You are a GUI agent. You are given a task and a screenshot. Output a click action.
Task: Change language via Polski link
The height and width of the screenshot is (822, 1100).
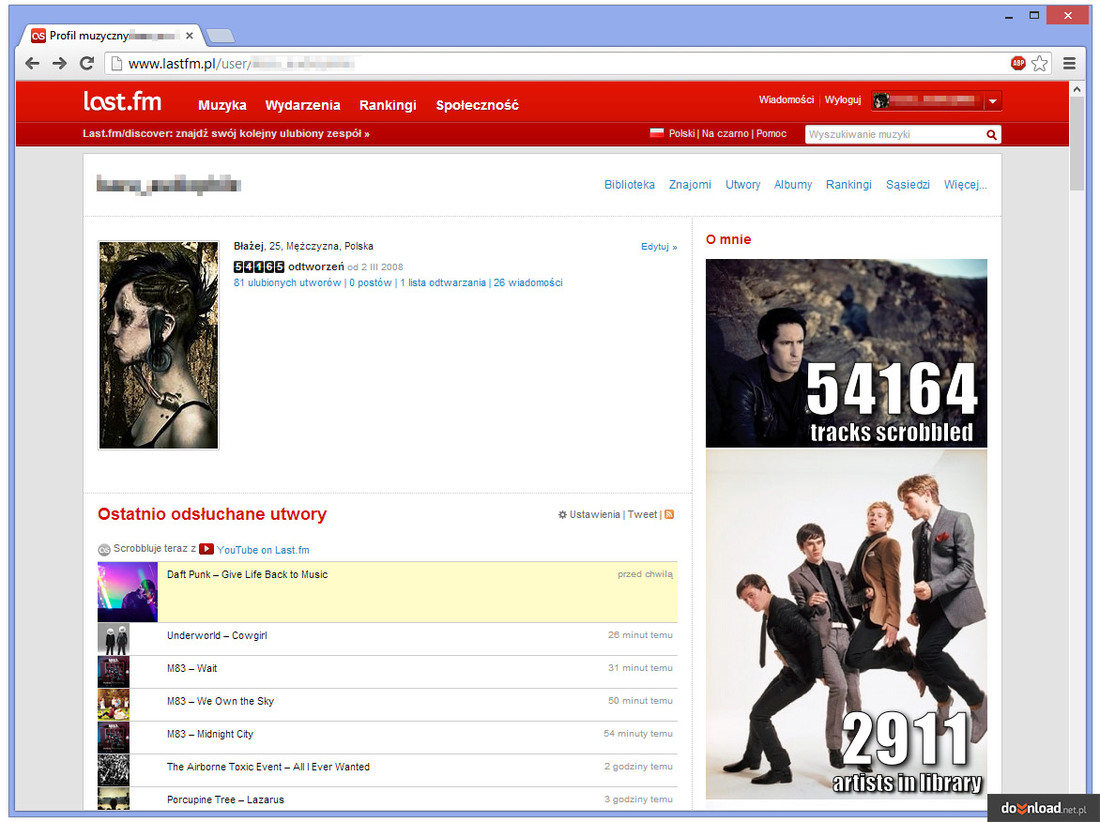pos(682,133)
